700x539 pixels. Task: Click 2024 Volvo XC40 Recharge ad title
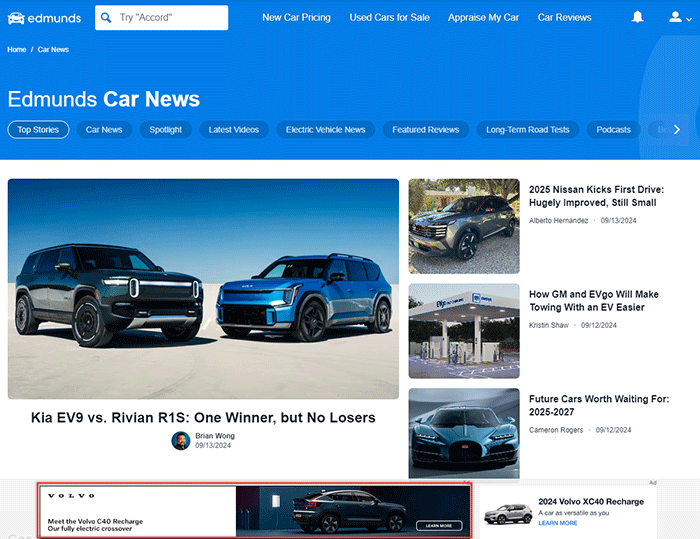click(x=591, y=501)
